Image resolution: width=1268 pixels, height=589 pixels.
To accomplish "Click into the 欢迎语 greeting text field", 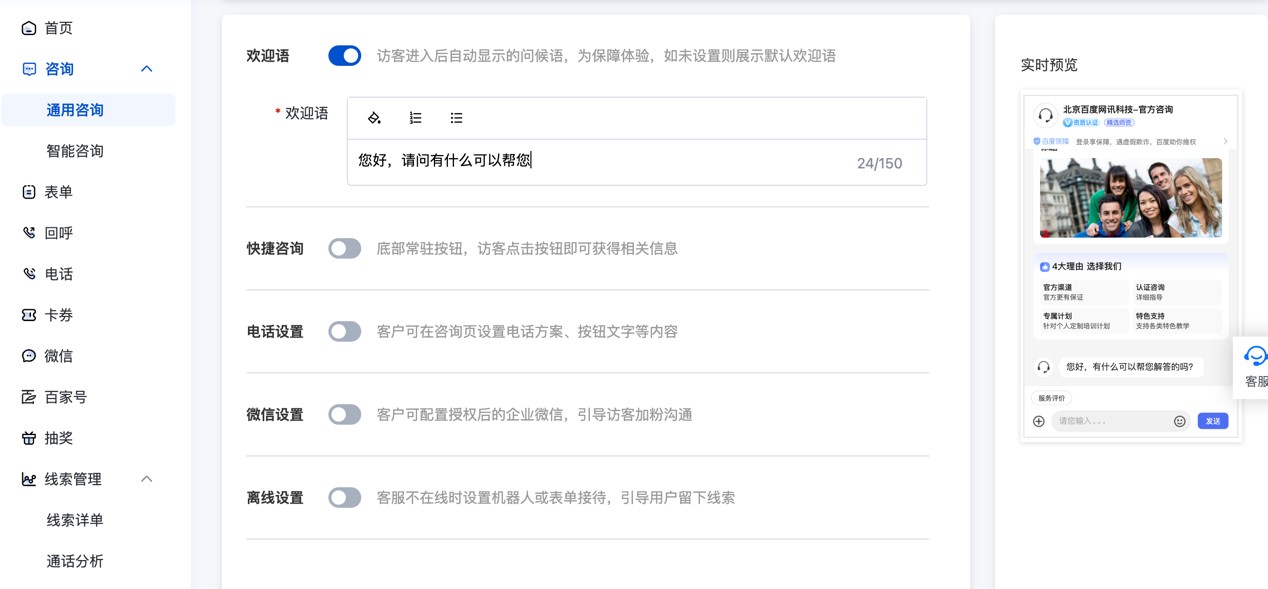I will pyautogui.click(x=600, y=161).
